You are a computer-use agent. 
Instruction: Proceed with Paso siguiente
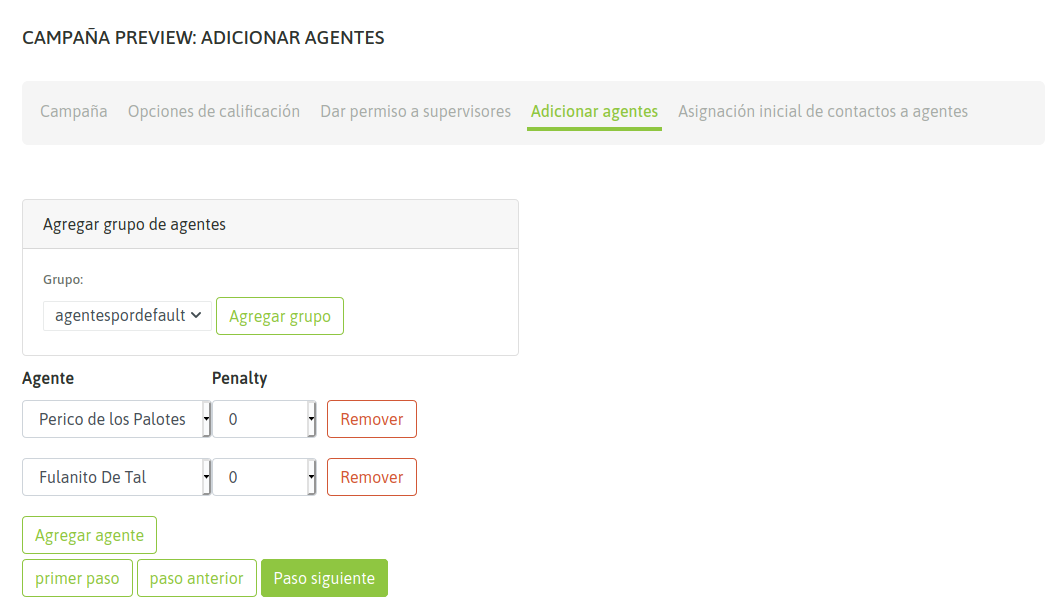(324, 578)
